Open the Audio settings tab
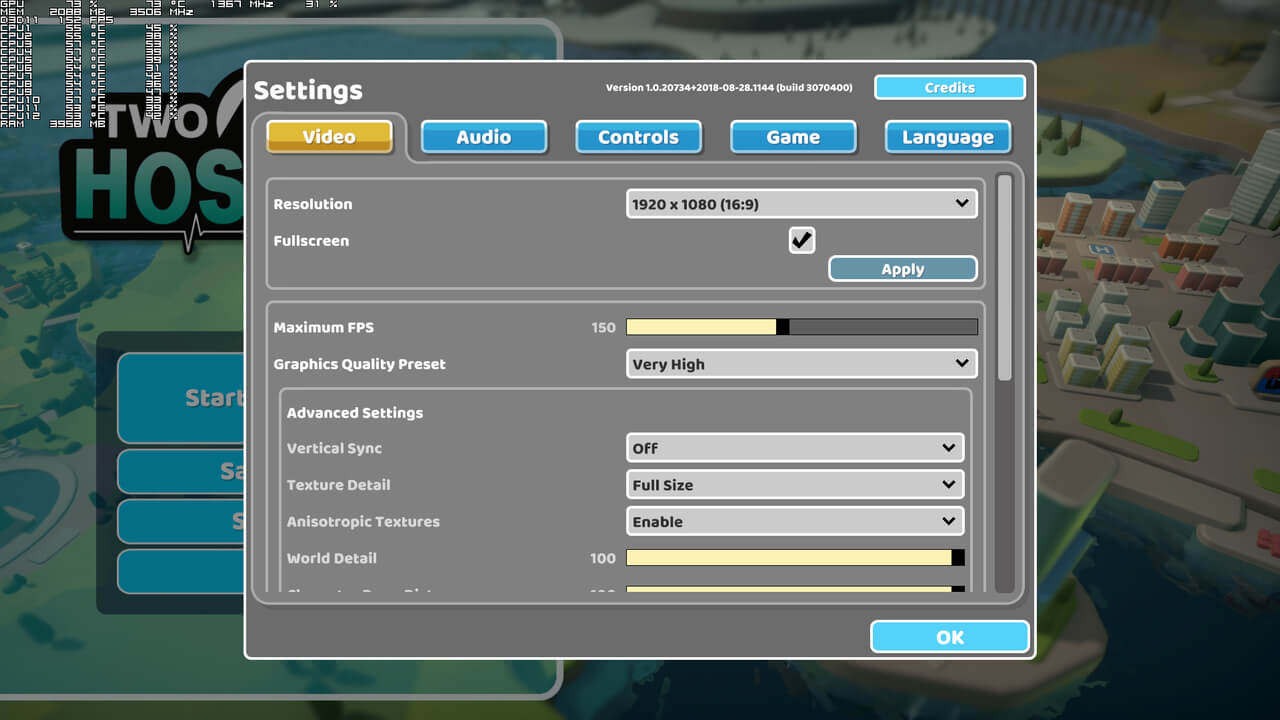 484,137
